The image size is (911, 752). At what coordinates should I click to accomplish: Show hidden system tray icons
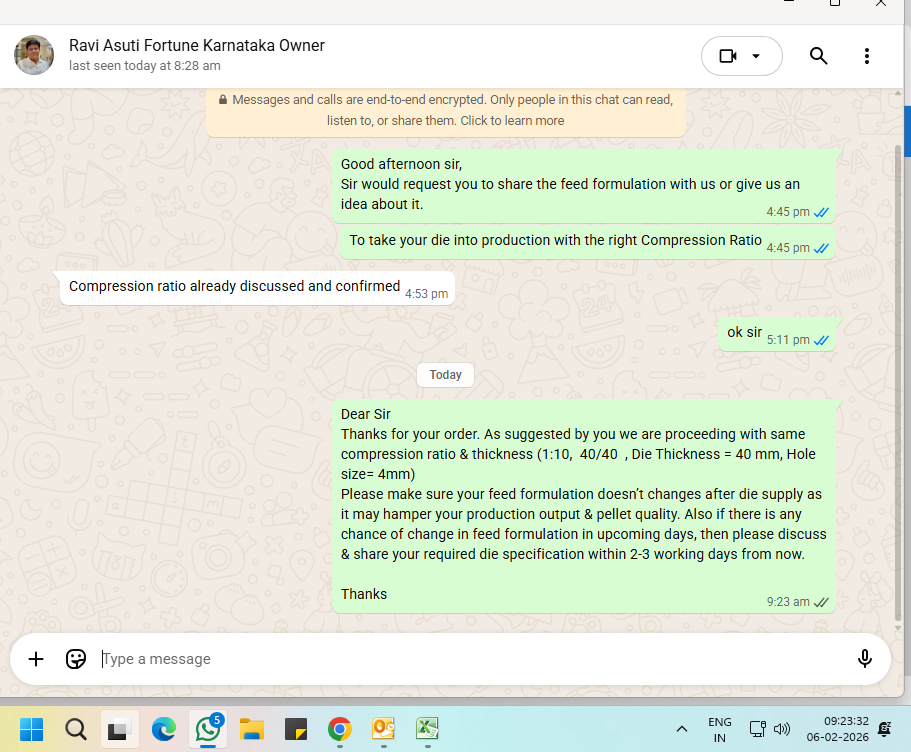click(682, 729)
